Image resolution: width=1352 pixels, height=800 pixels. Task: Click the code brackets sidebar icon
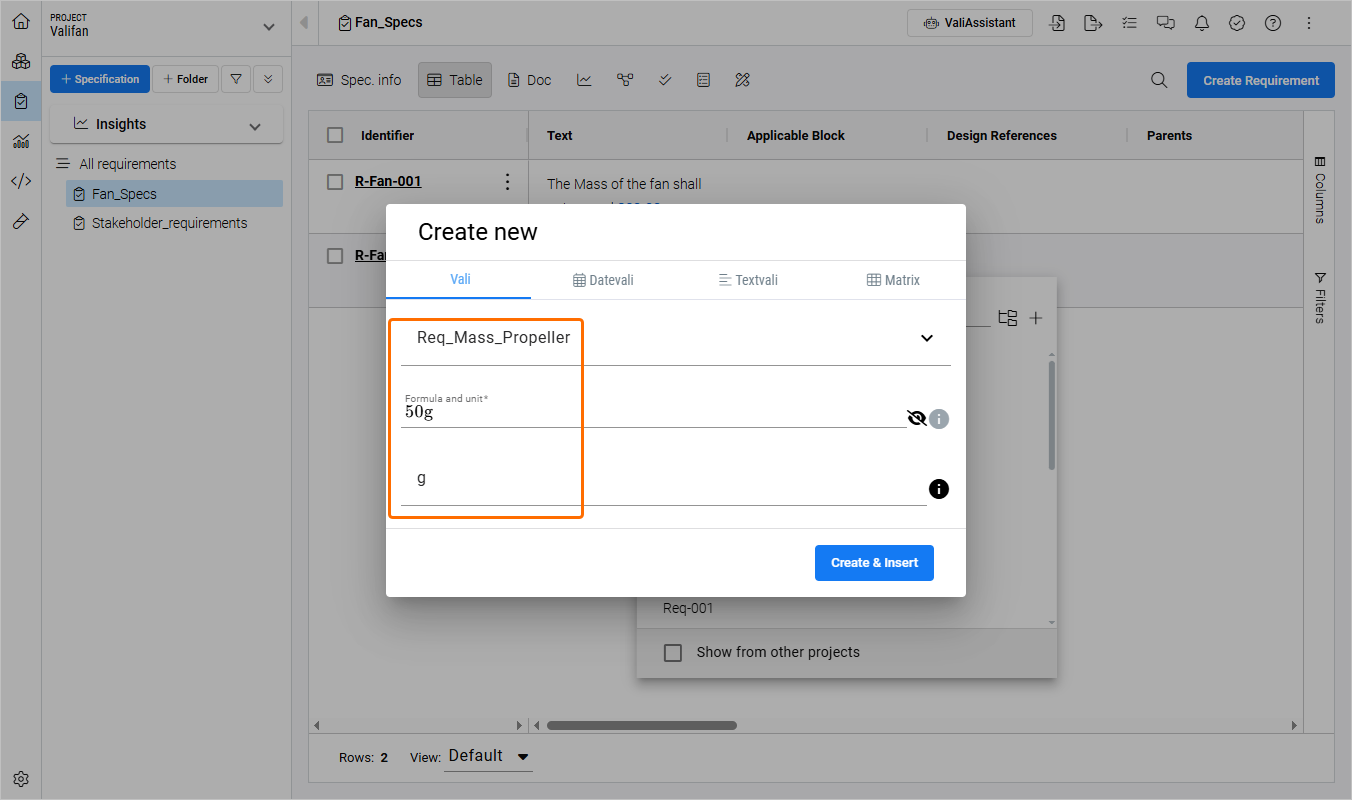pyautogui.click(x=21, y=181)
